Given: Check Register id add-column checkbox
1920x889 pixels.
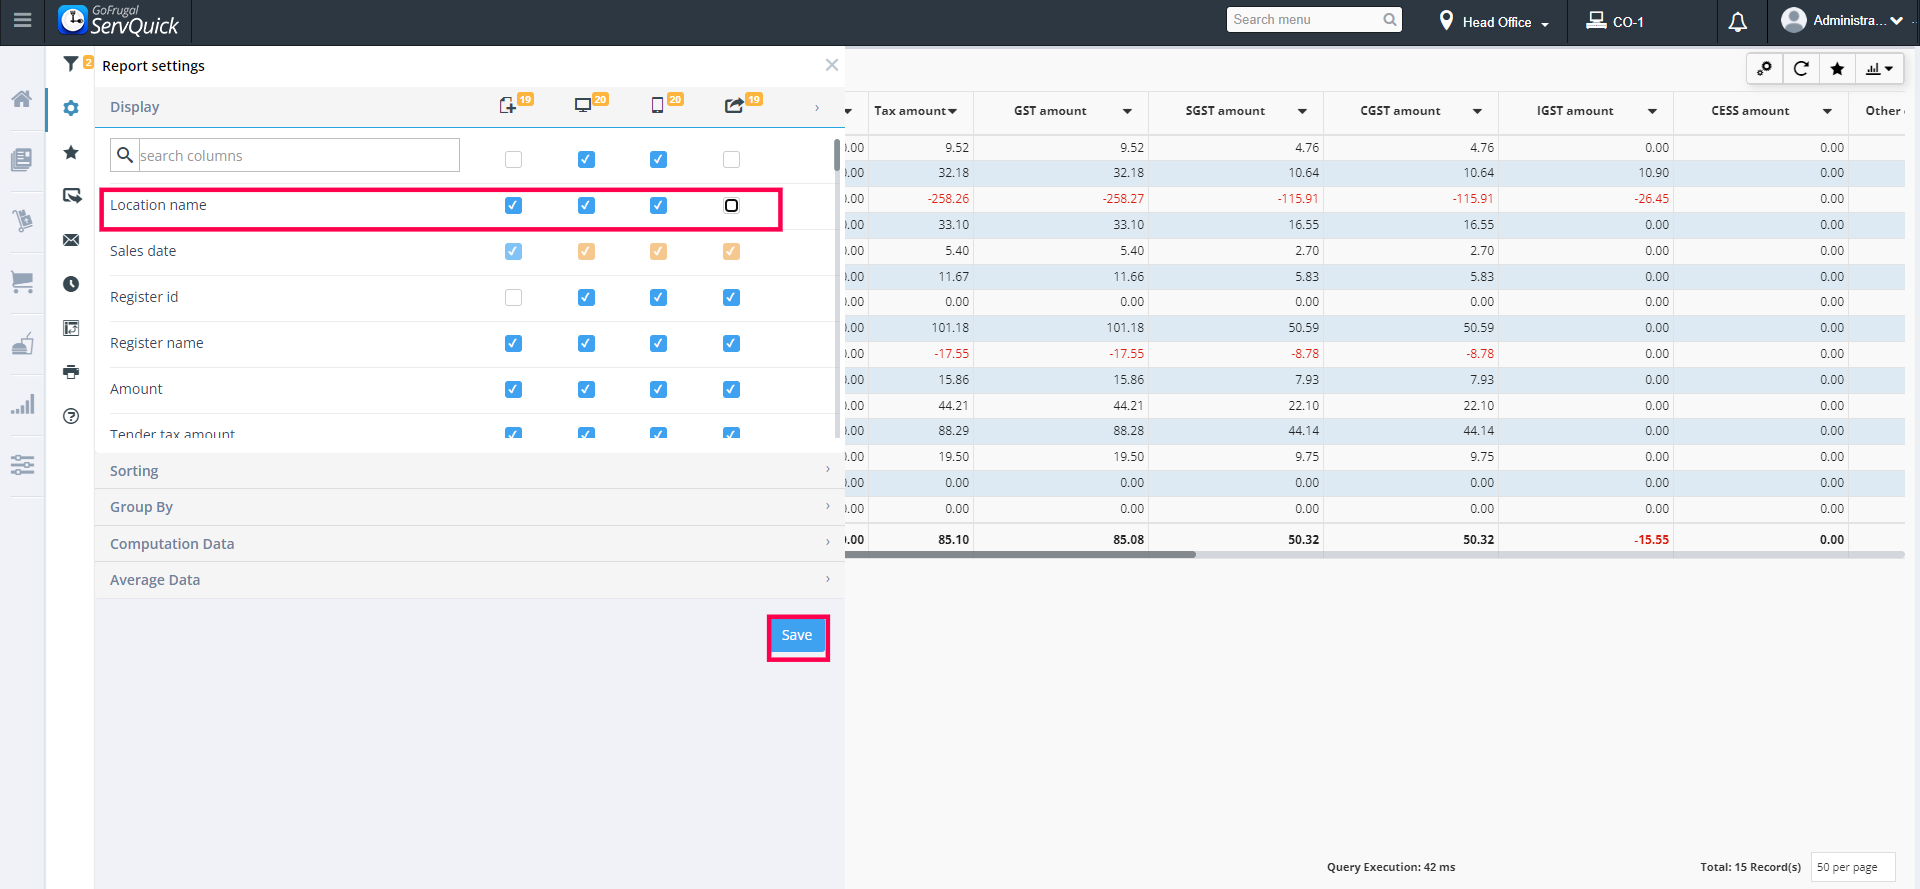Looking at the screenshot, I should (513, 297).
